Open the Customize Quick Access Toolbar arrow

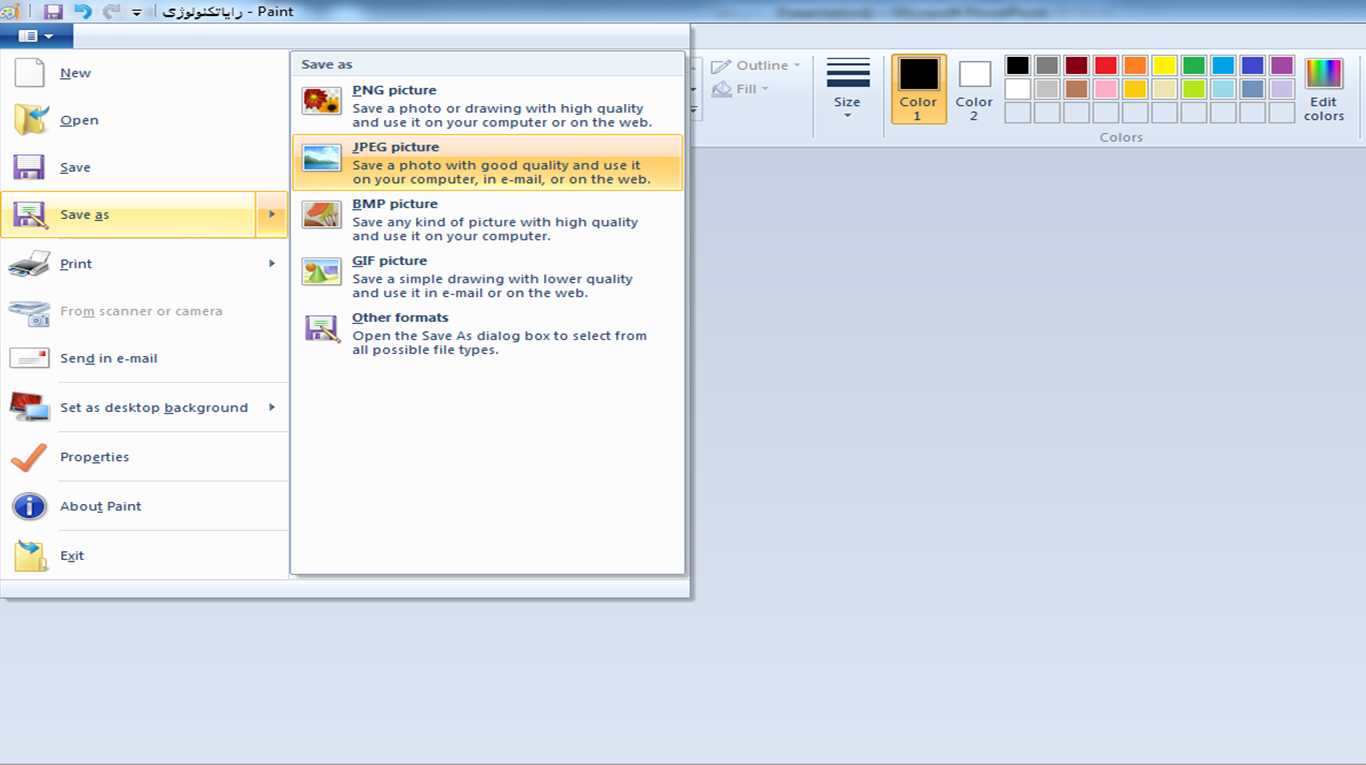[x=137, y=13]
